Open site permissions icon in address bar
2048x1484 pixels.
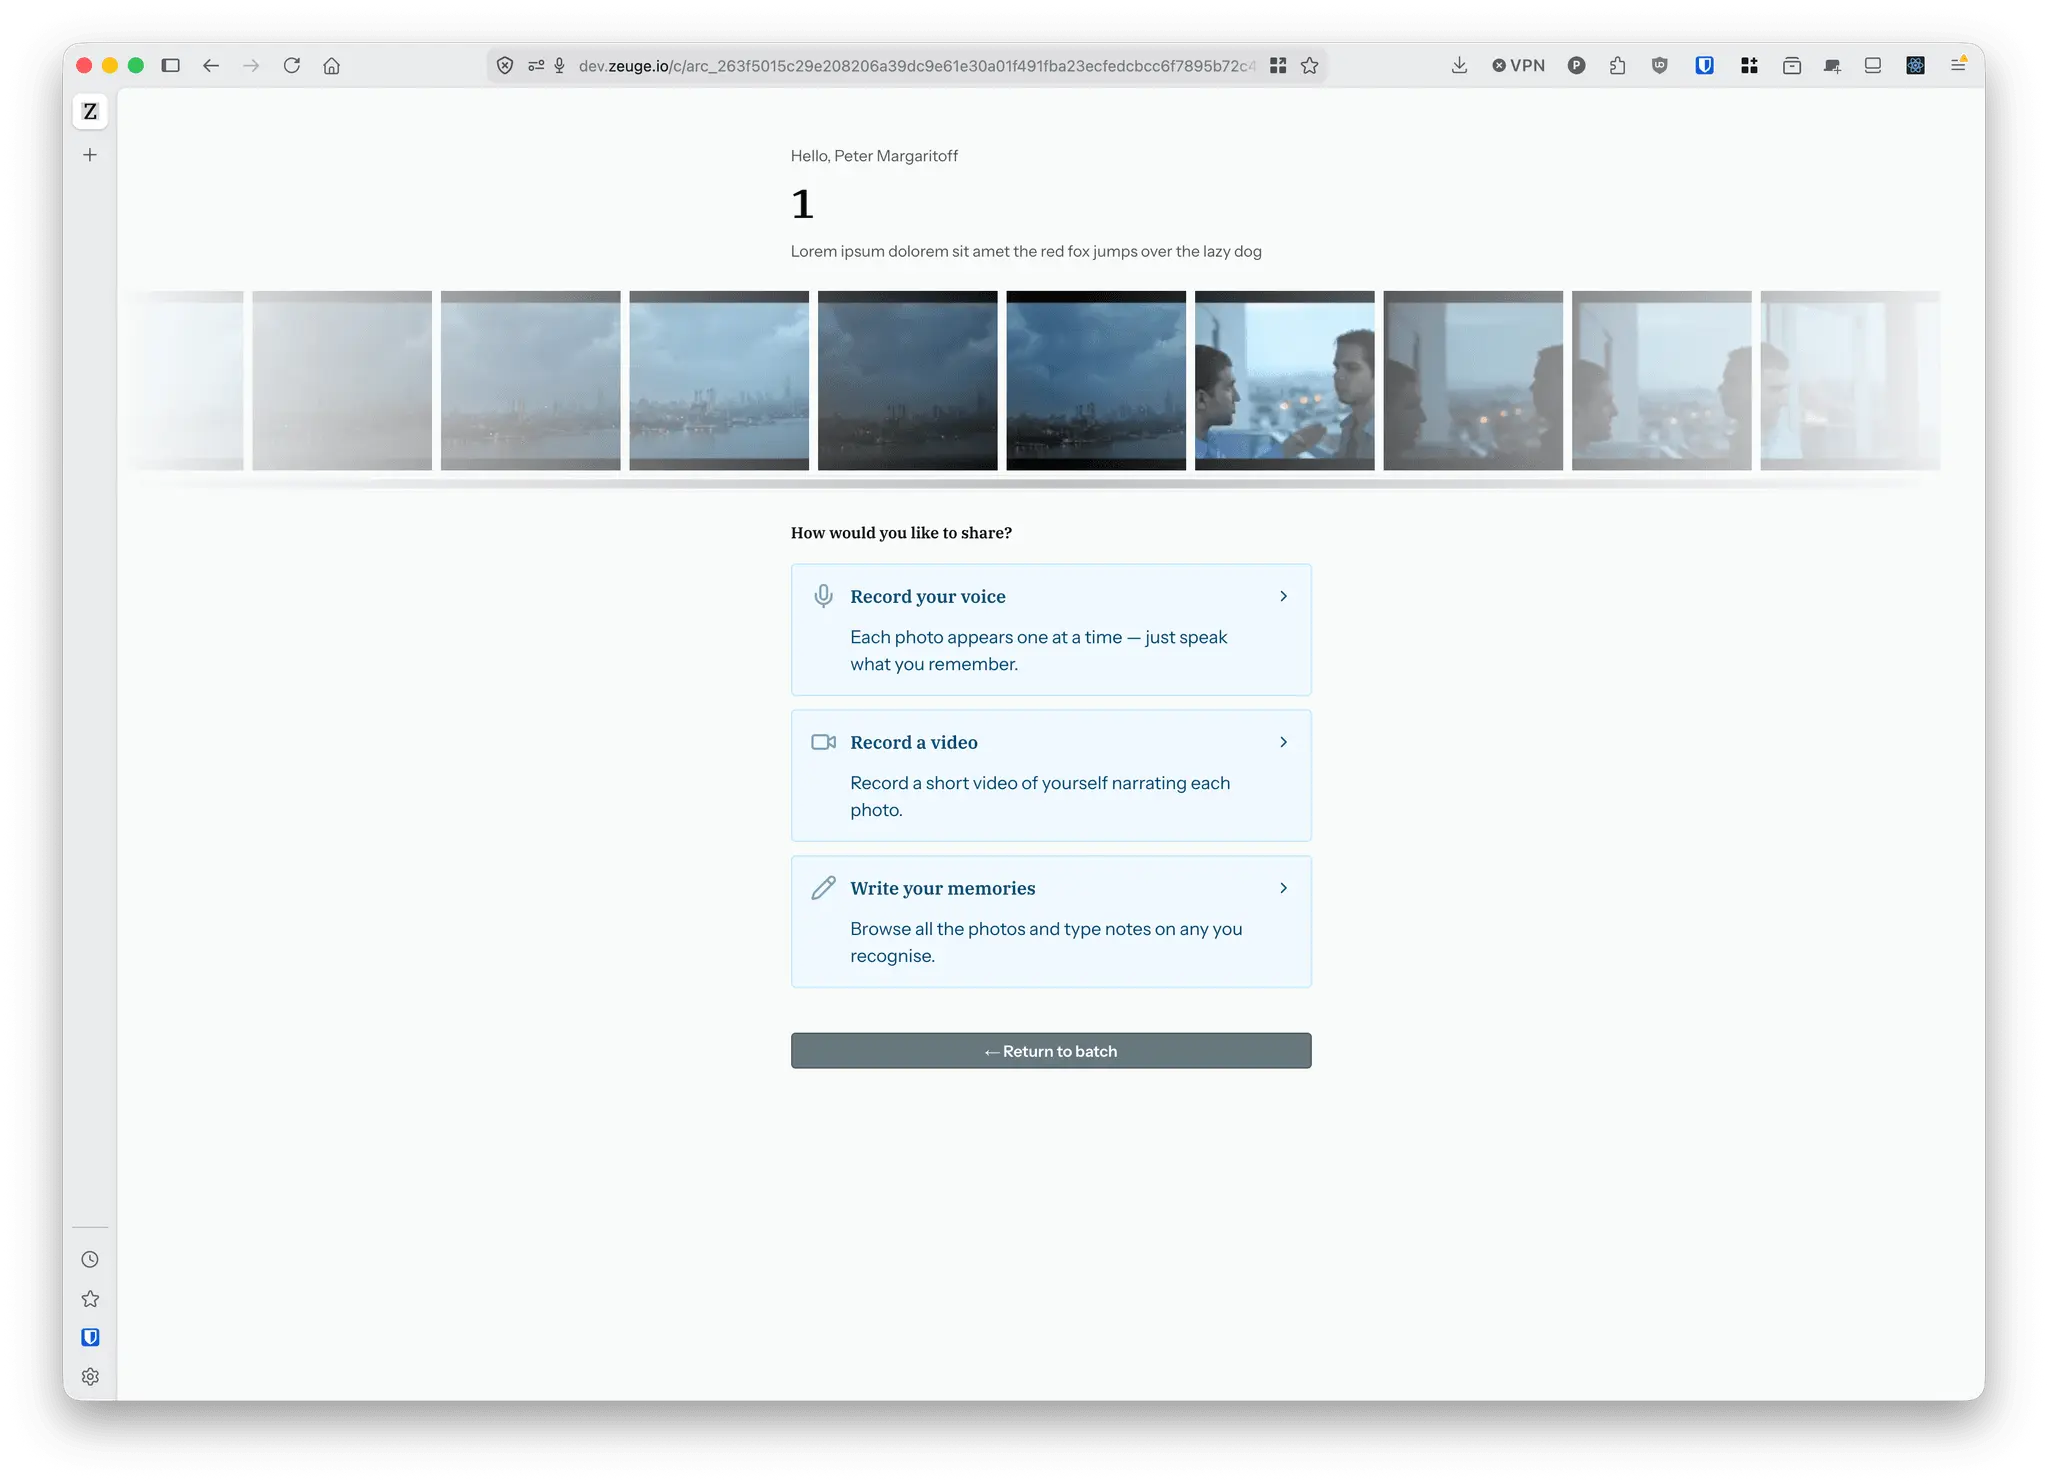click(x=536, y=66)
